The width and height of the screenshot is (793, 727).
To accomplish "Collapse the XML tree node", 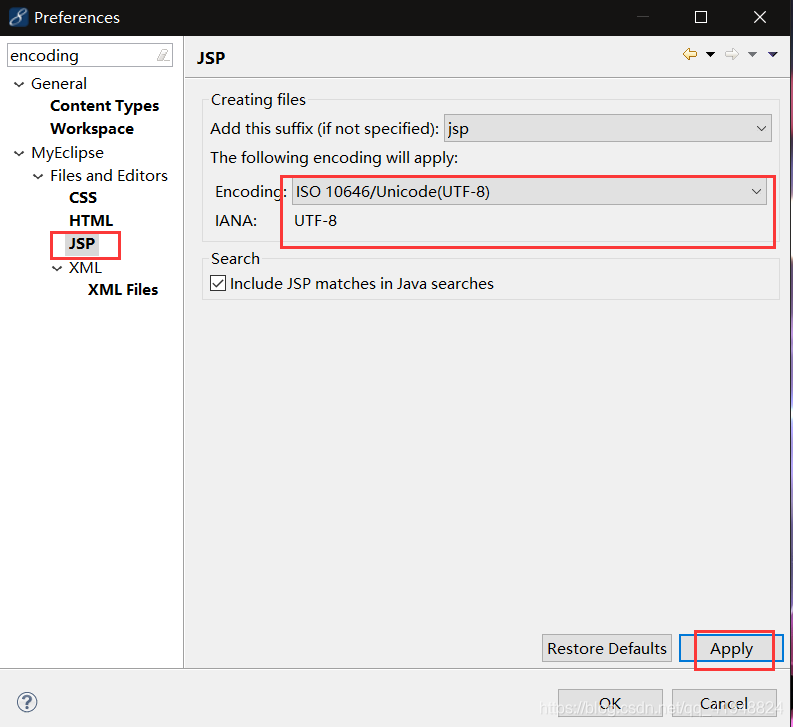I will 57,268.
